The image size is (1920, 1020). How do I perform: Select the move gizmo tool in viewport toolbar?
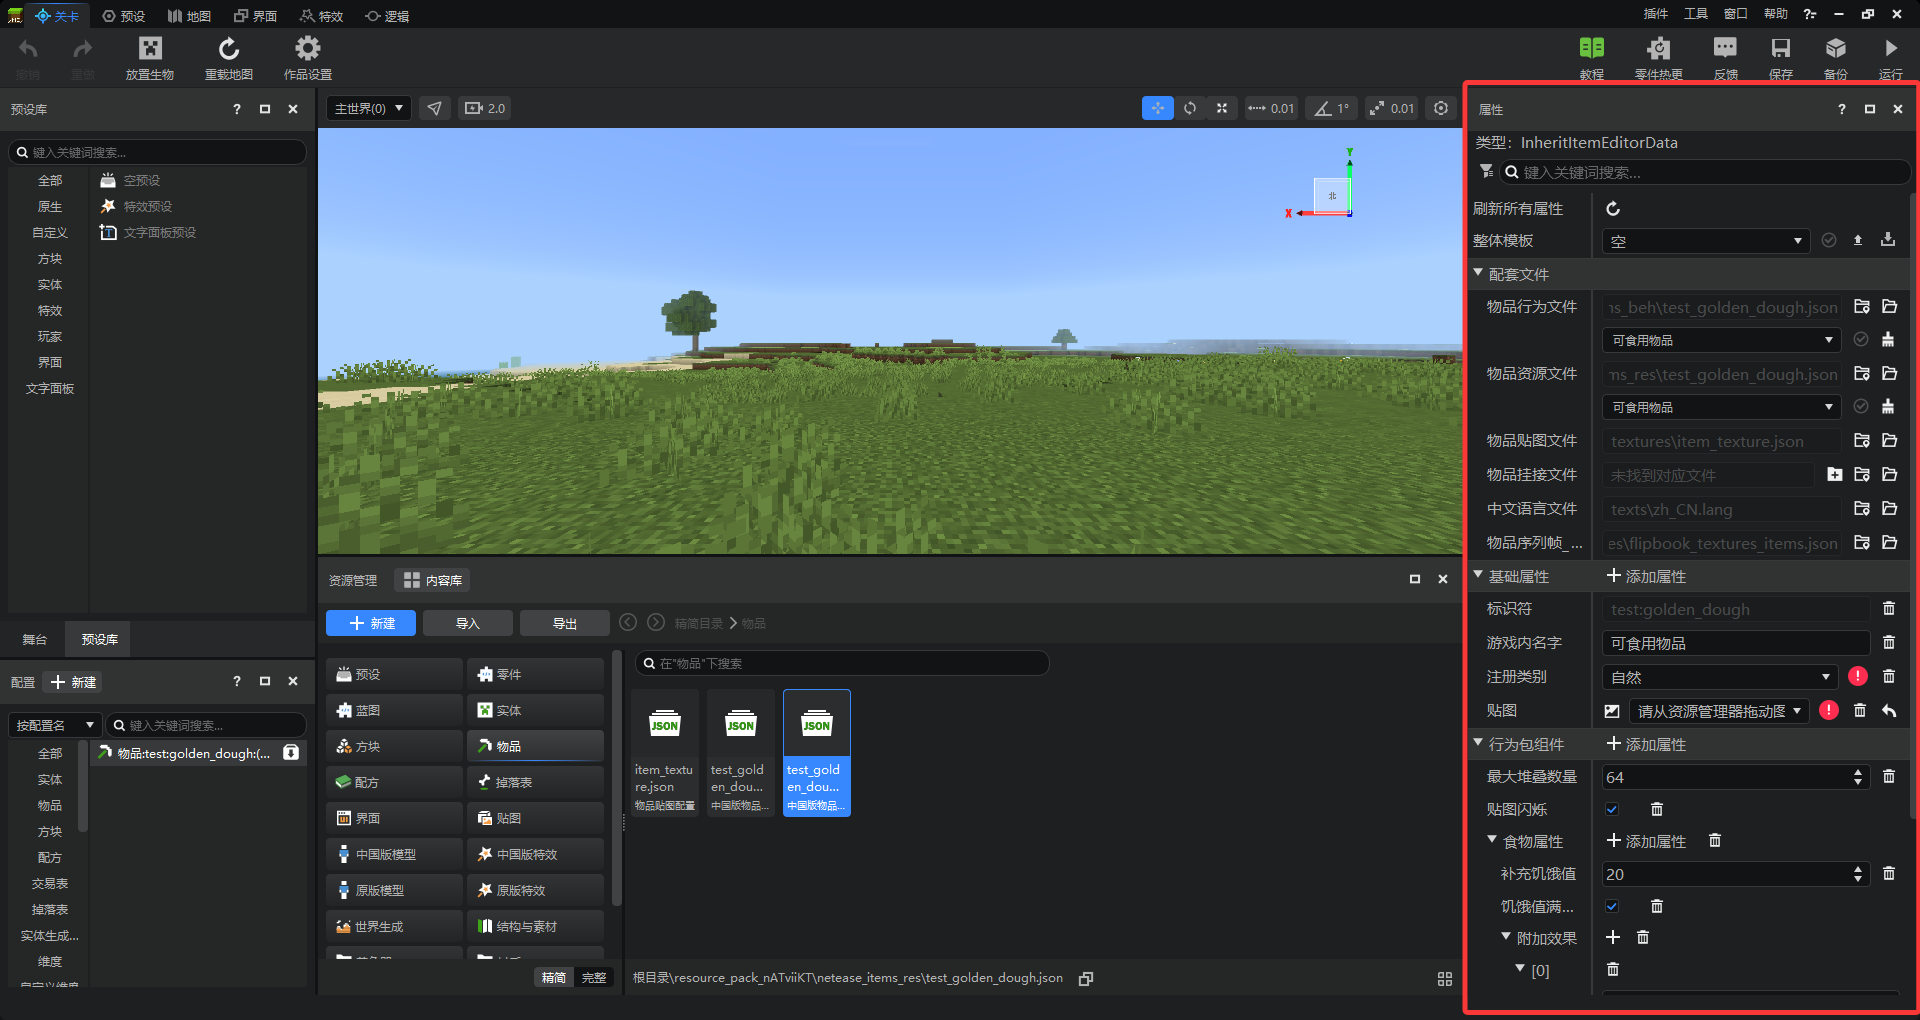(1158, 108)
